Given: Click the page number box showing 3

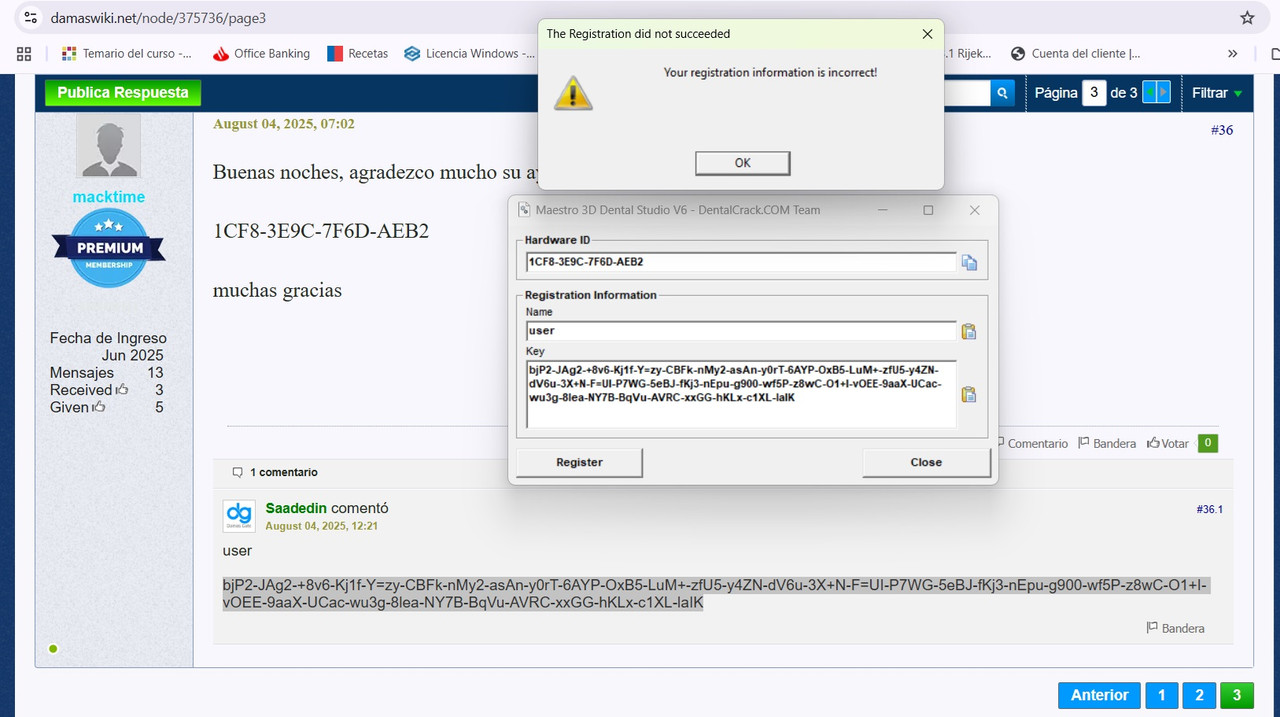Looking at the screenshot, I should coord(1094,93).
